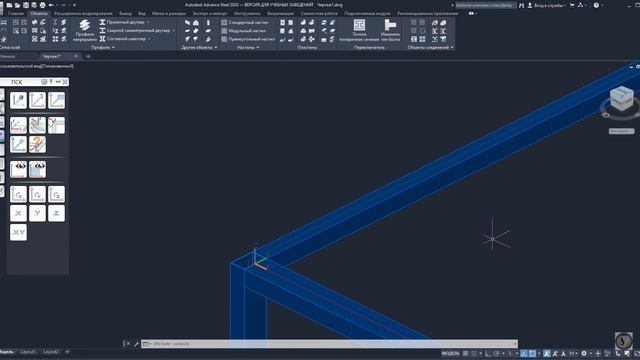The image size is (640, 360).
Task: Select the UCS on plane icon in ПСК
Action: tap(56, 100)
